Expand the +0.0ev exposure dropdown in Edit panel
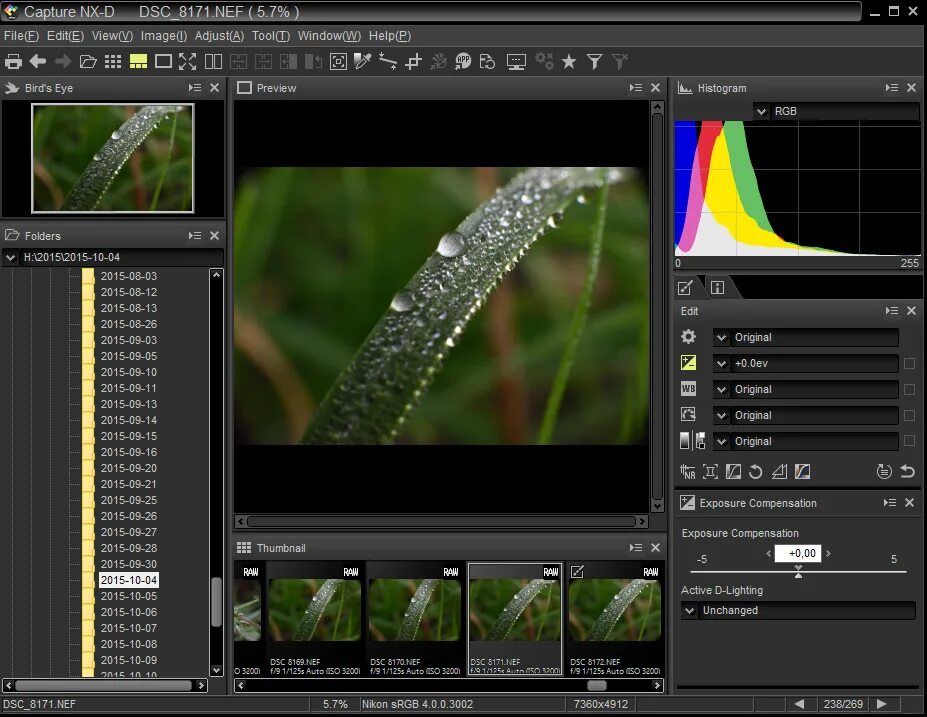 click(x=722, y=363)
